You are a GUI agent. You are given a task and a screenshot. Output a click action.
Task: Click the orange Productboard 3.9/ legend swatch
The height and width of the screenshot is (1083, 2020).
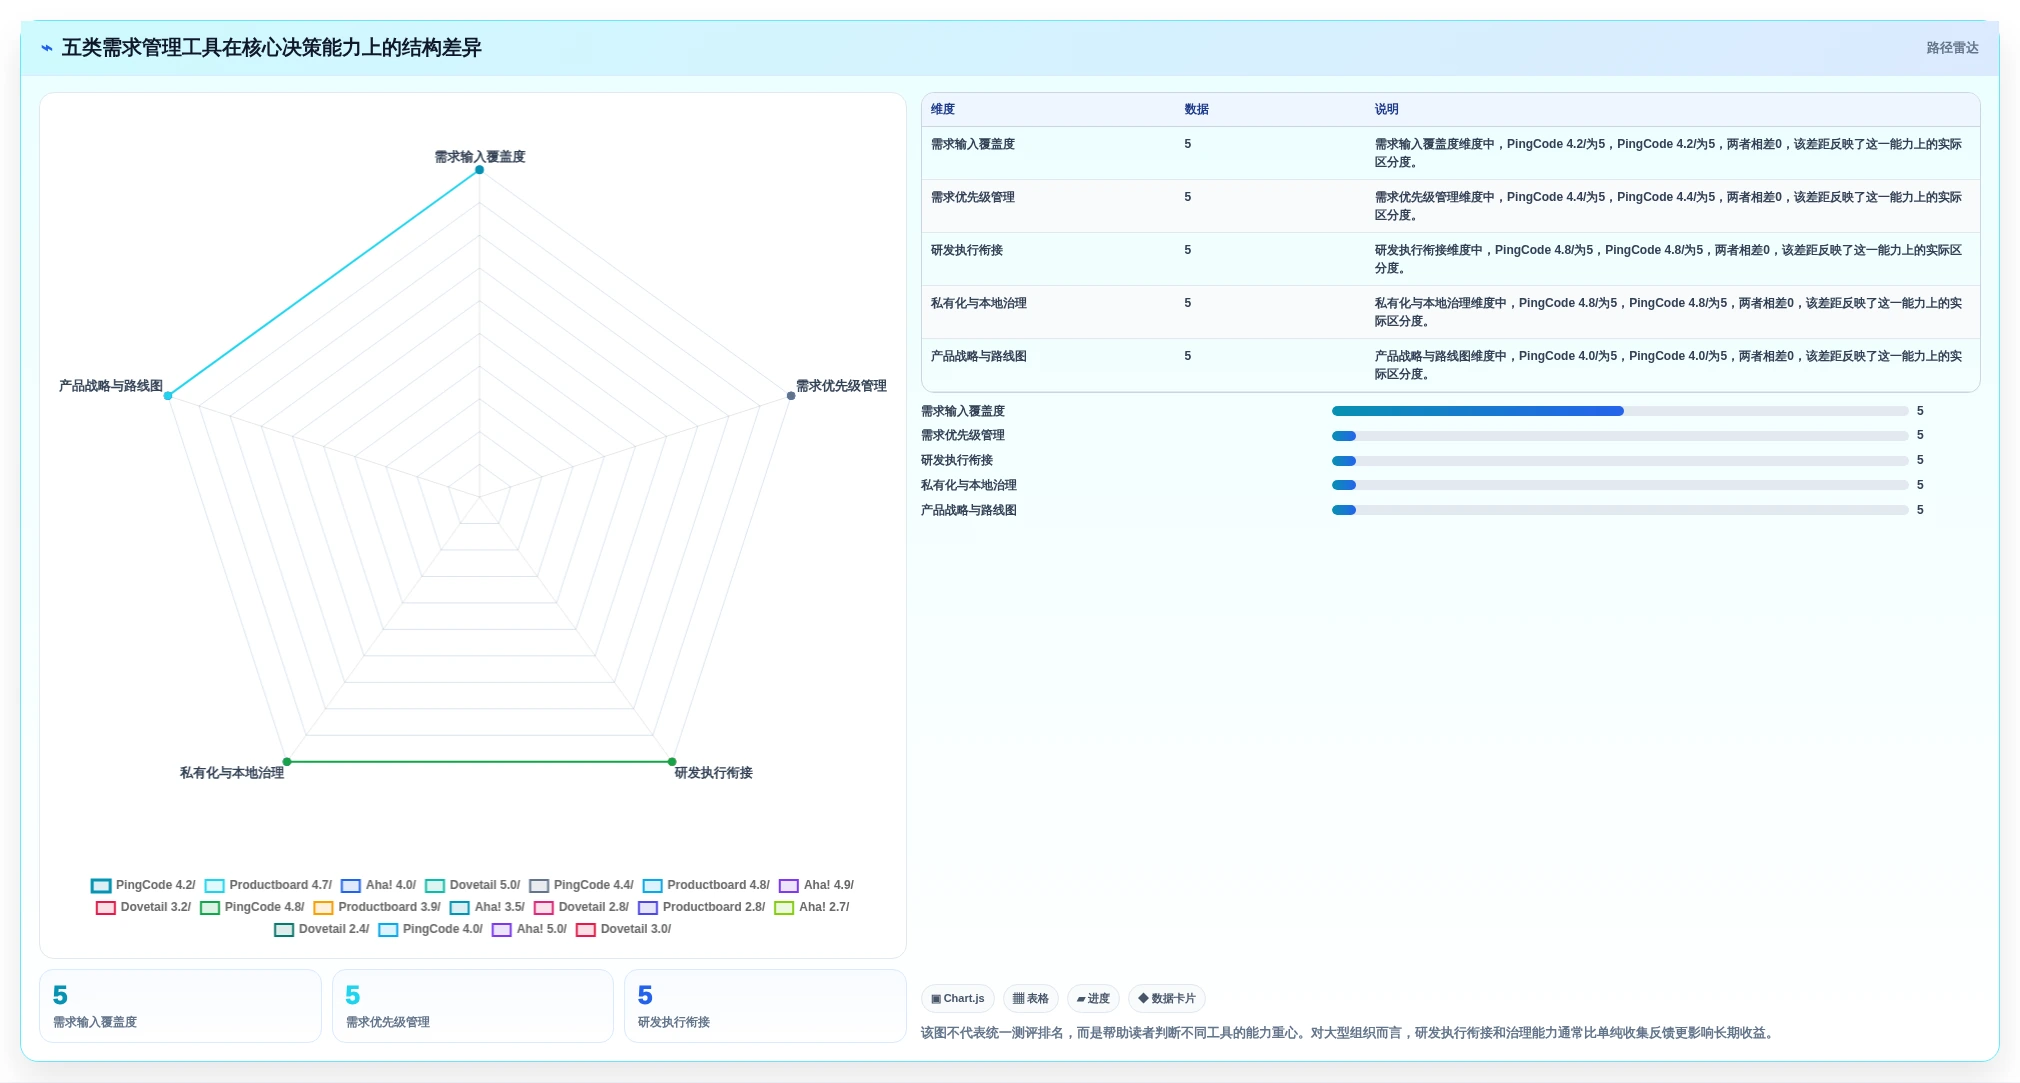(323, 908)
